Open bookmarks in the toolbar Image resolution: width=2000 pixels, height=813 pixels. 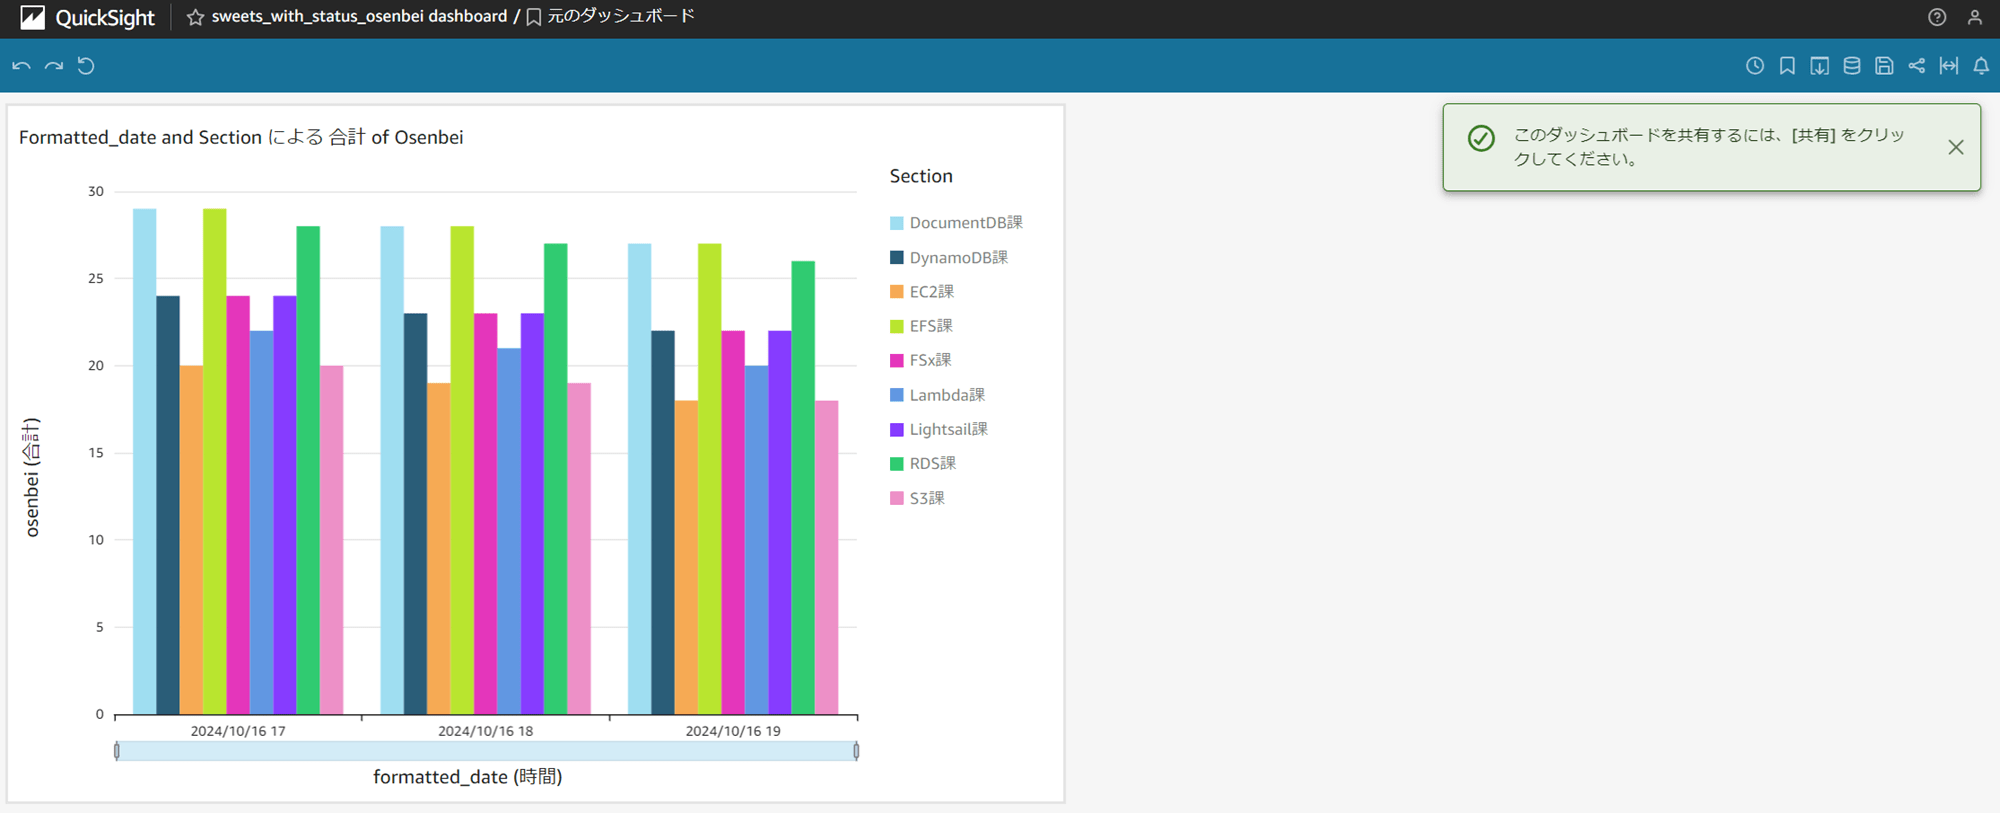pos(1787,66)
